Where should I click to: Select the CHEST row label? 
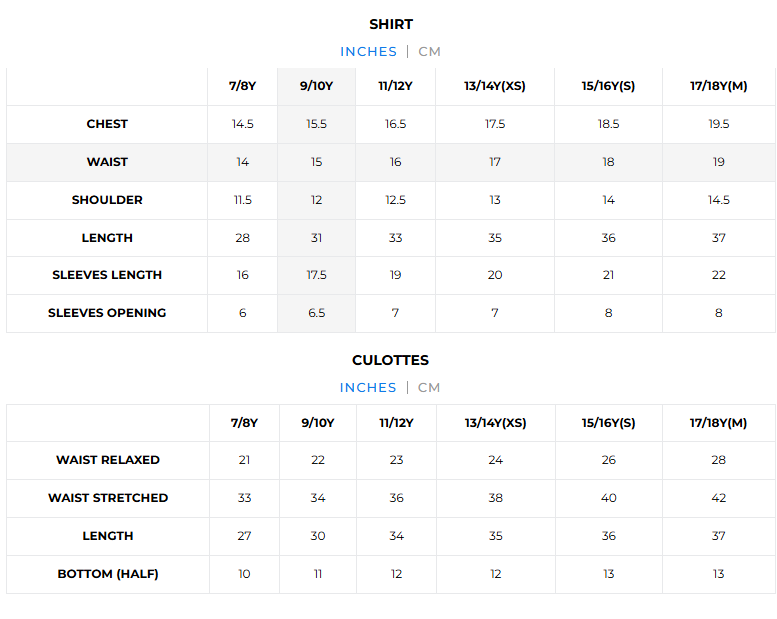(107, 124)
